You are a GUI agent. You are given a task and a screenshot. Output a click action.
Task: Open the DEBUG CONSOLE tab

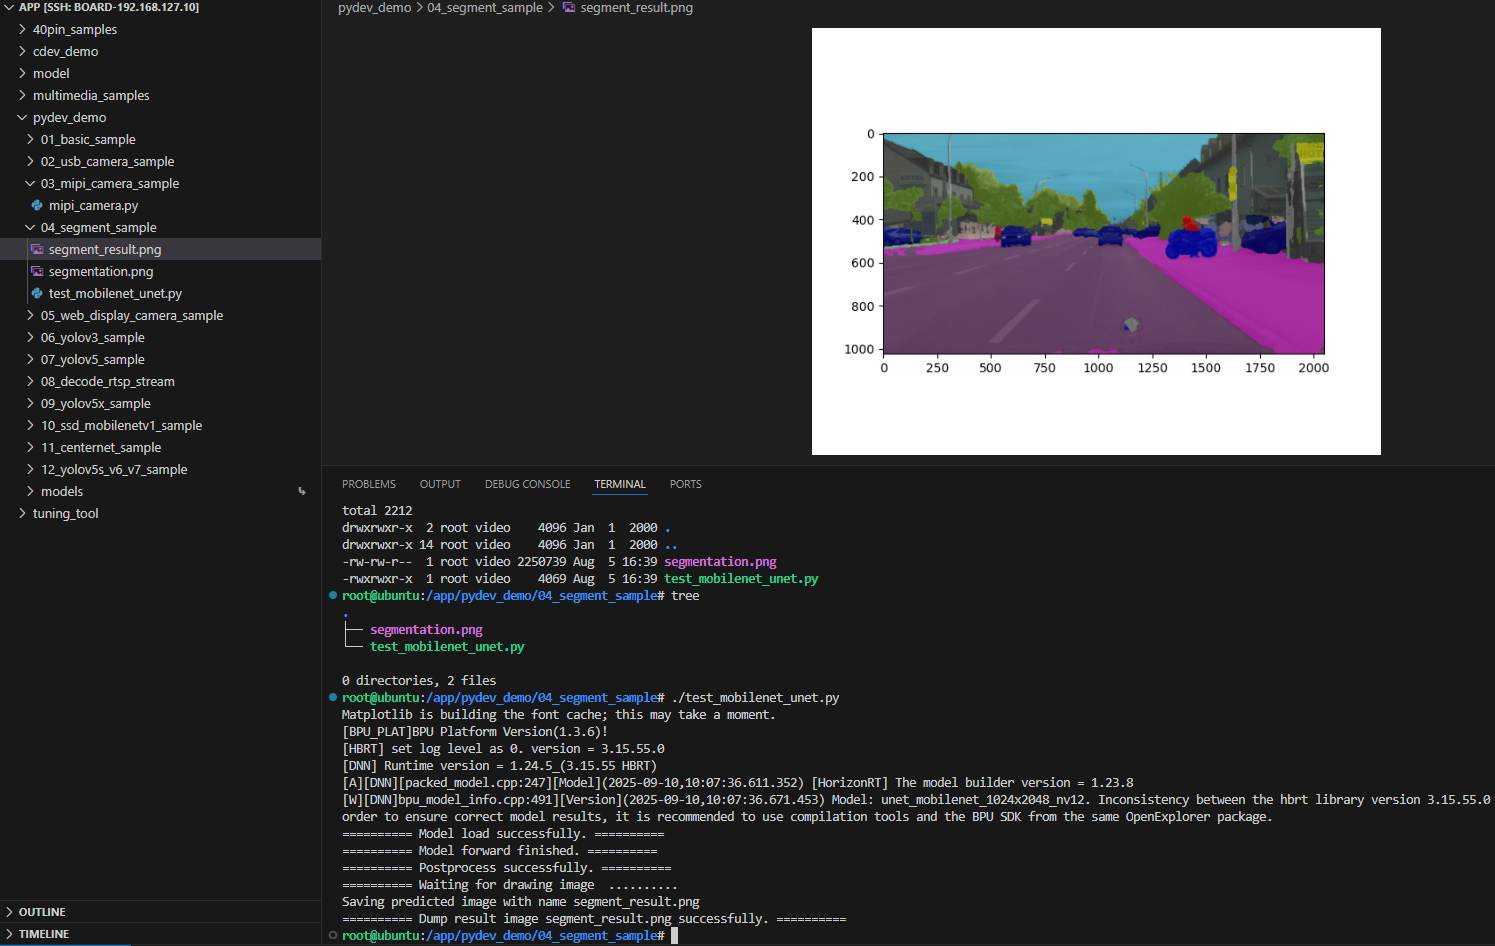527,484
